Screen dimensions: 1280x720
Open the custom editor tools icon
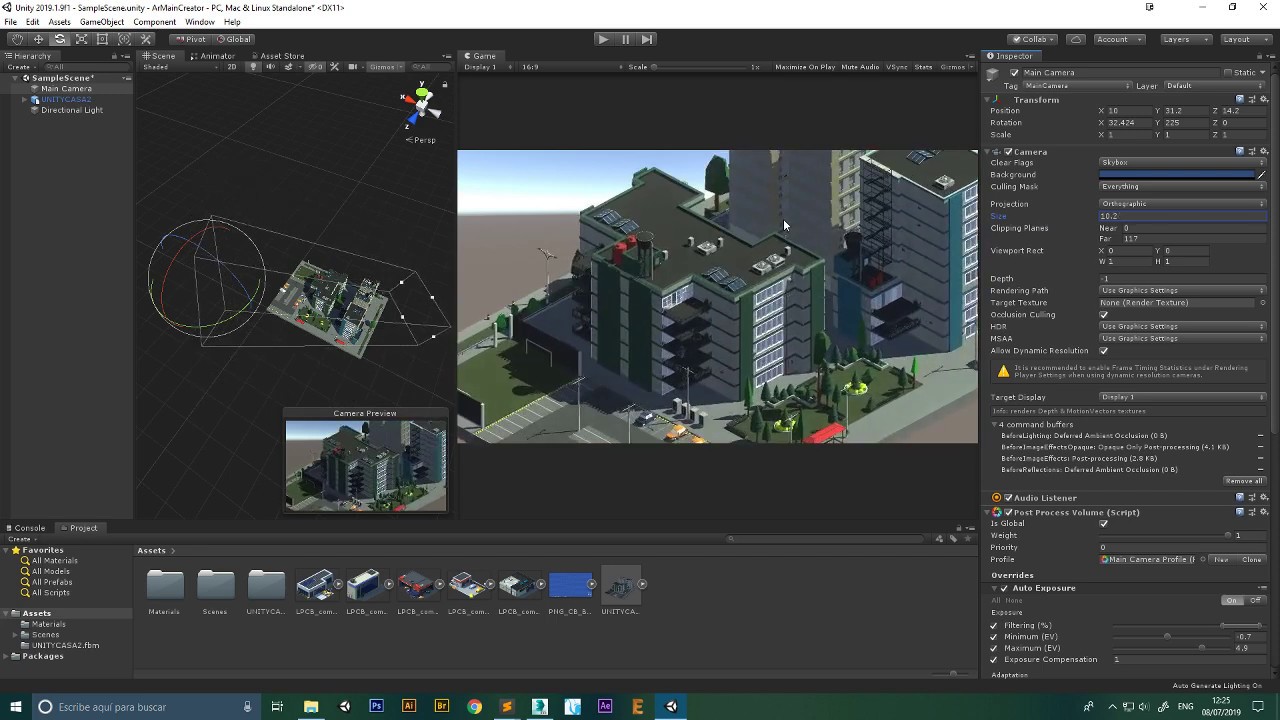click(x=146, y=39)
